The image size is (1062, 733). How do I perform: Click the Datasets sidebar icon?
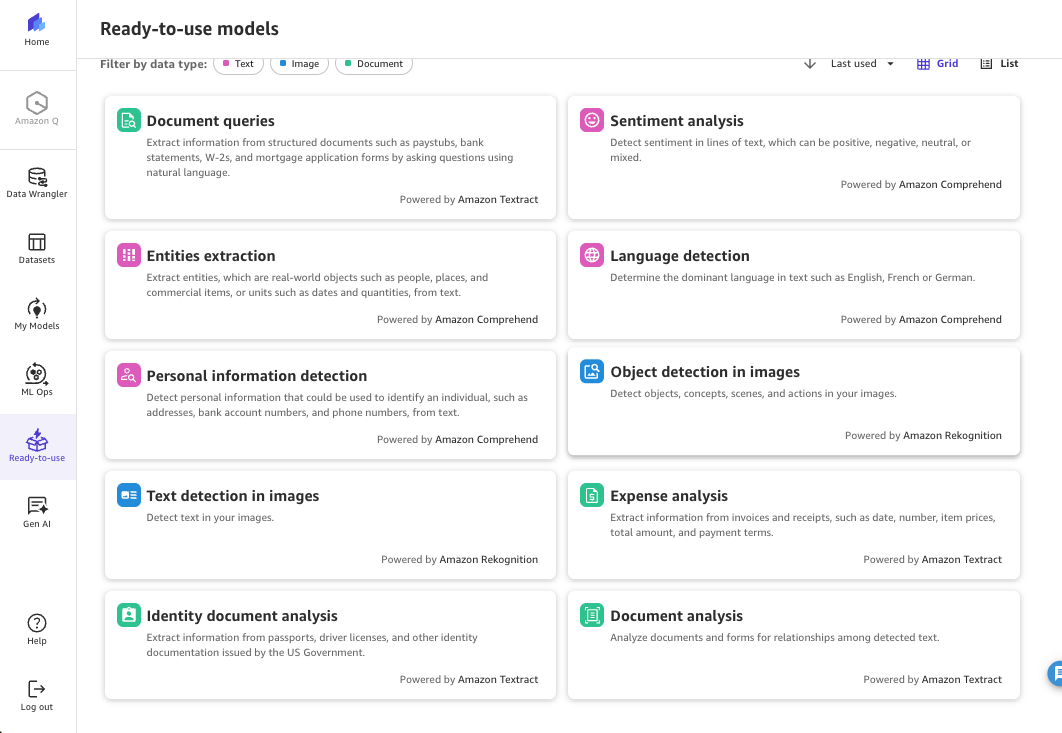[x=37, y=248]
